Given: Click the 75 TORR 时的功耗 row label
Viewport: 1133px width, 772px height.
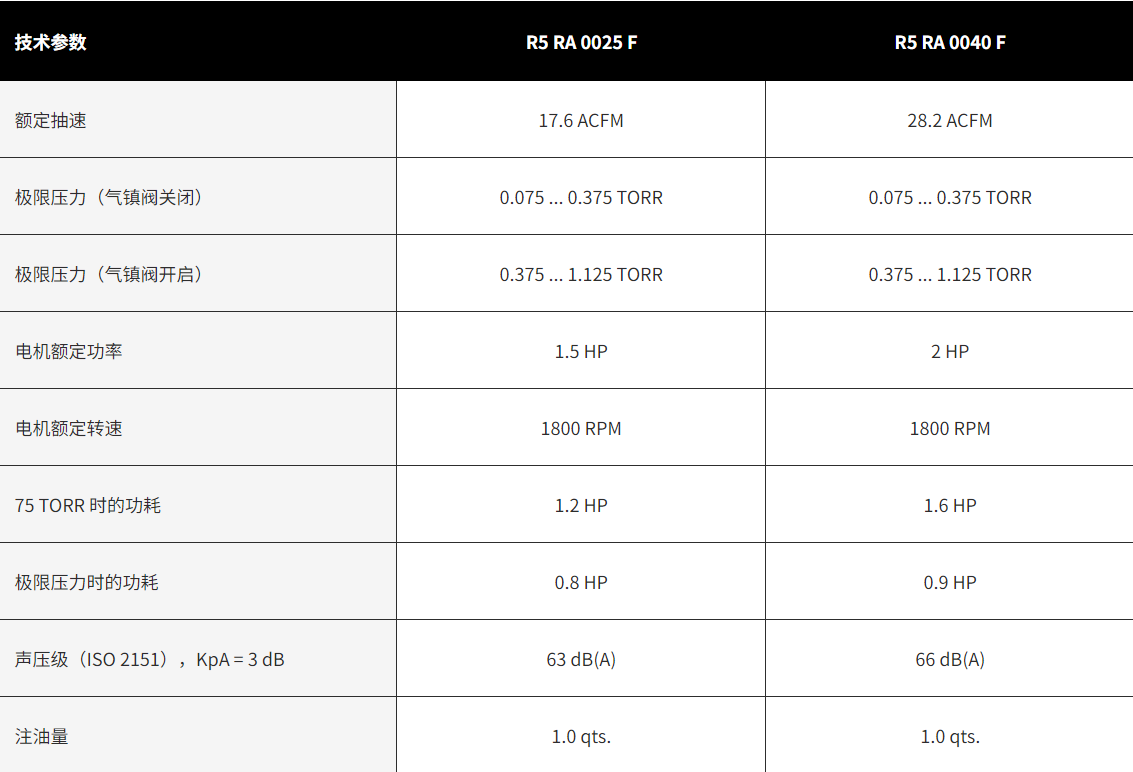Looking at the screenshot, I should (88, 505).
